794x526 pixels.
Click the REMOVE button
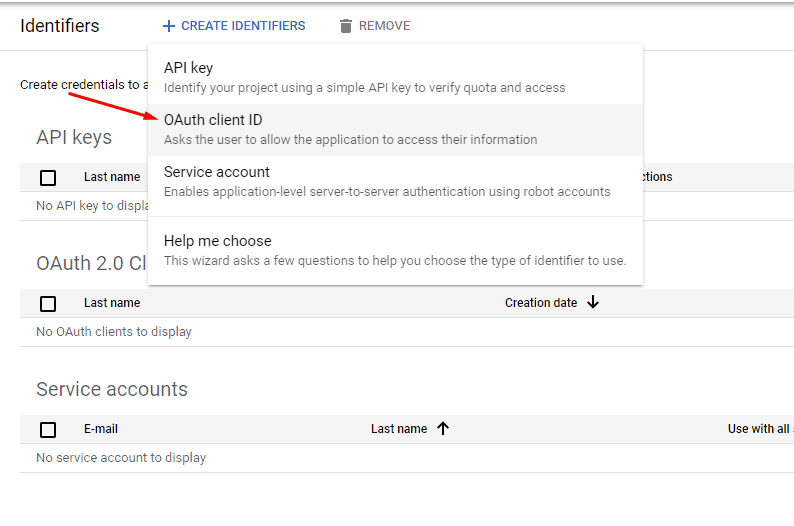click(375, 26)
